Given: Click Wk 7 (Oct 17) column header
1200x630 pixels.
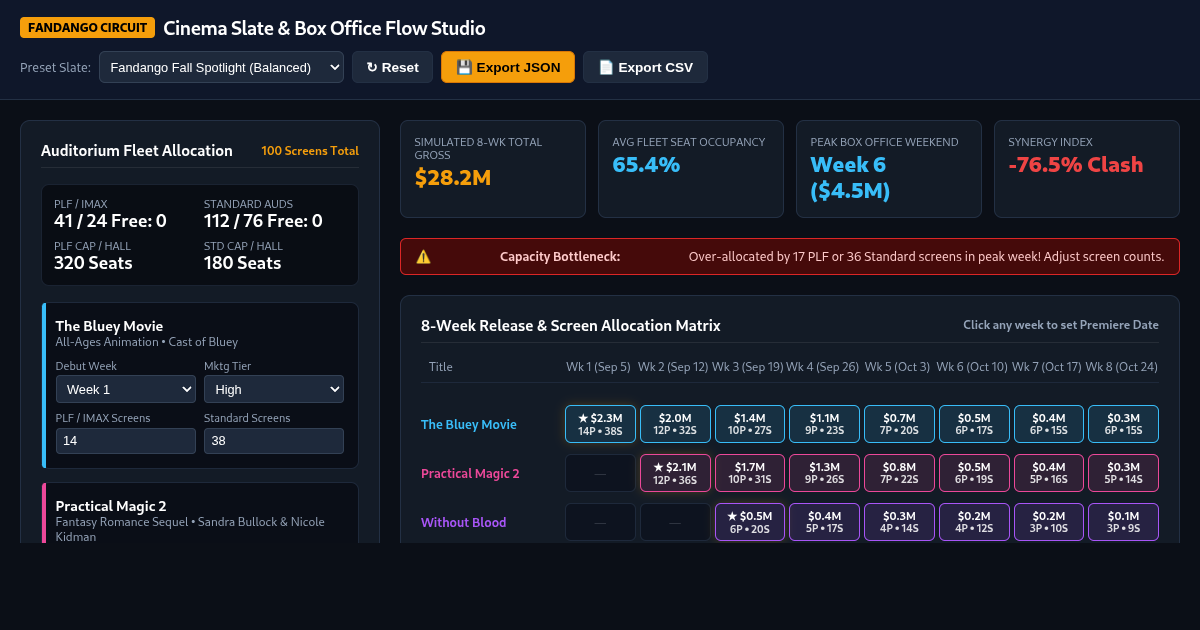Looking at the screenshot, I should [1047, 367].
